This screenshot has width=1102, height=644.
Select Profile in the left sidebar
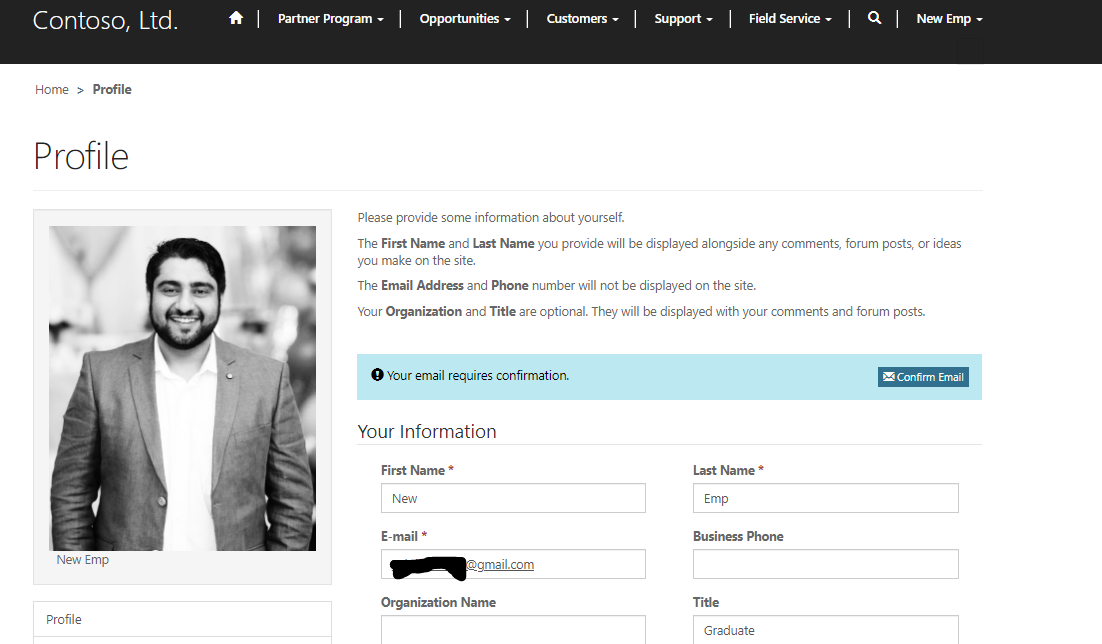pyautogui.click(x=64, y=619)
